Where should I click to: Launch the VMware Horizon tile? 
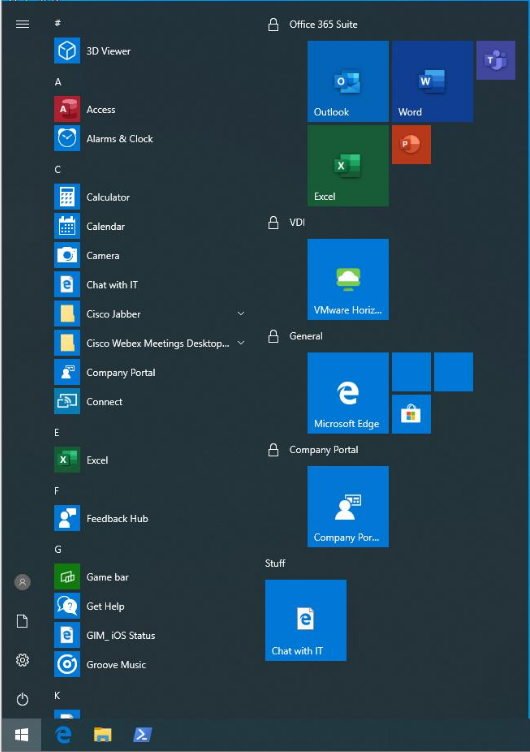click(348, 279)
